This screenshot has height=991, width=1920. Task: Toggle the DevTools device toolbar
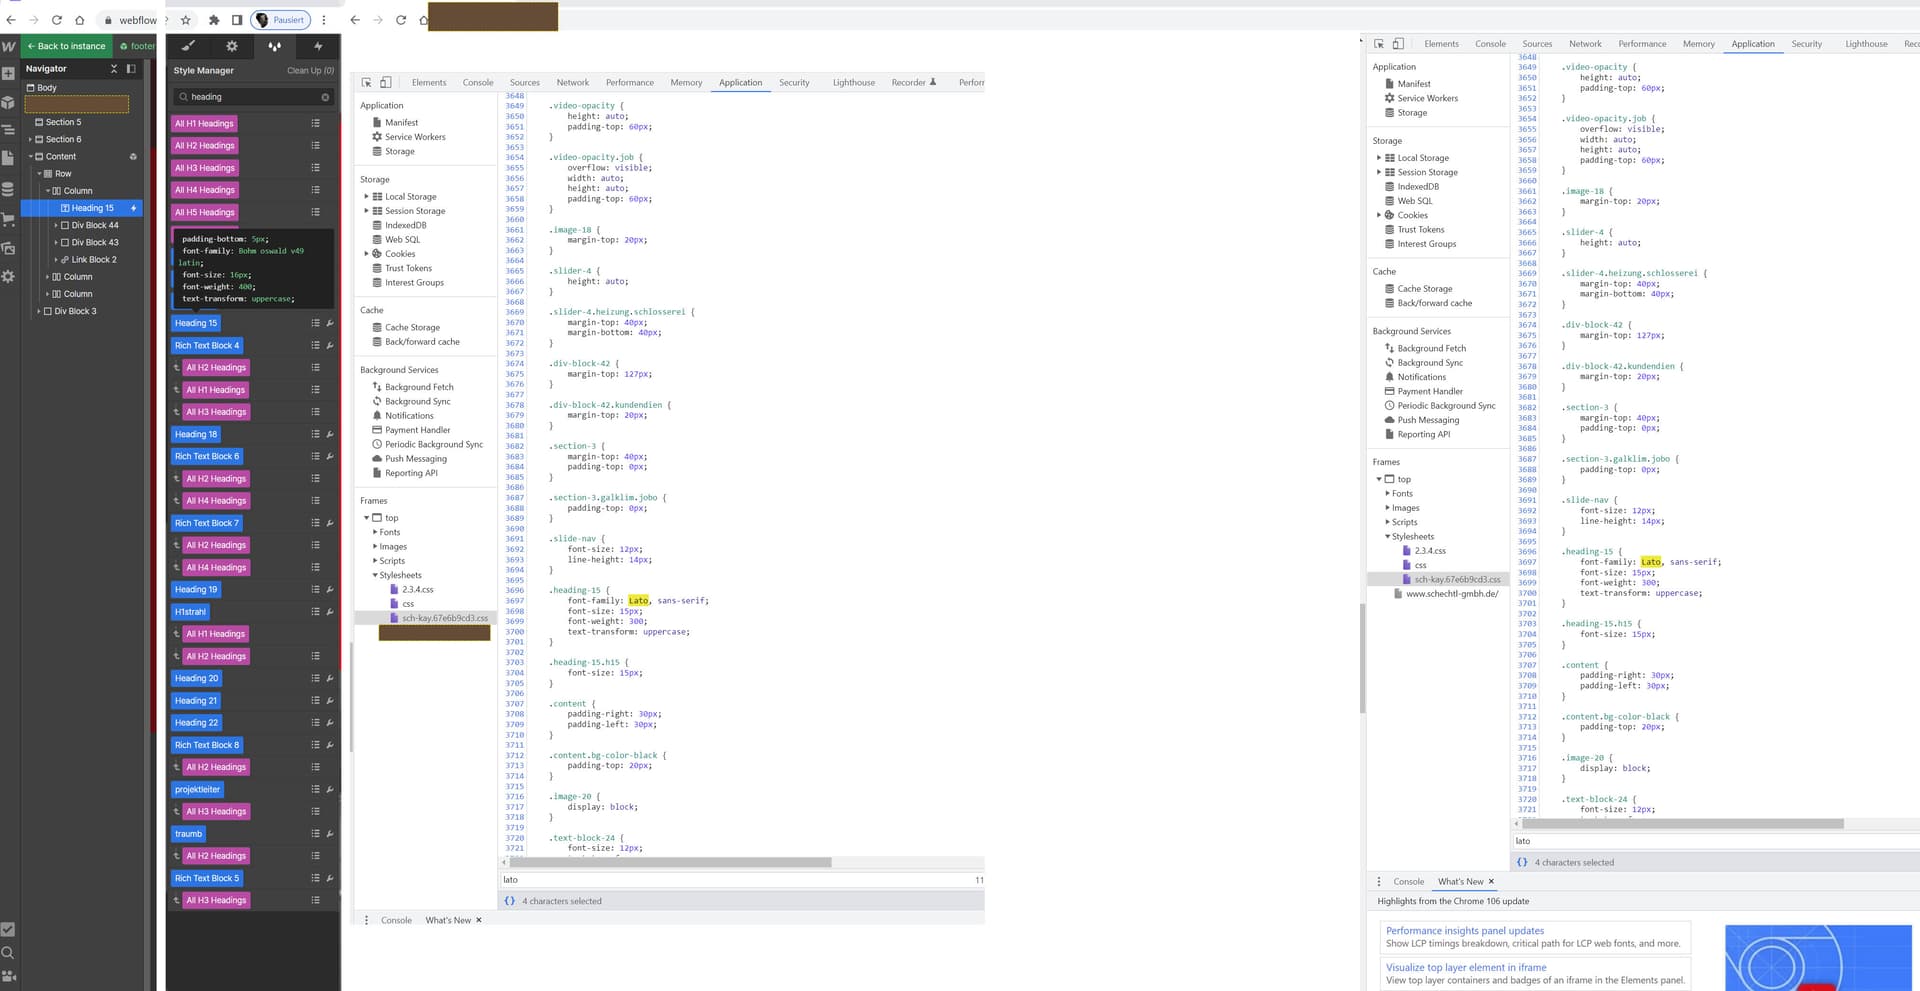pos(388,82)
